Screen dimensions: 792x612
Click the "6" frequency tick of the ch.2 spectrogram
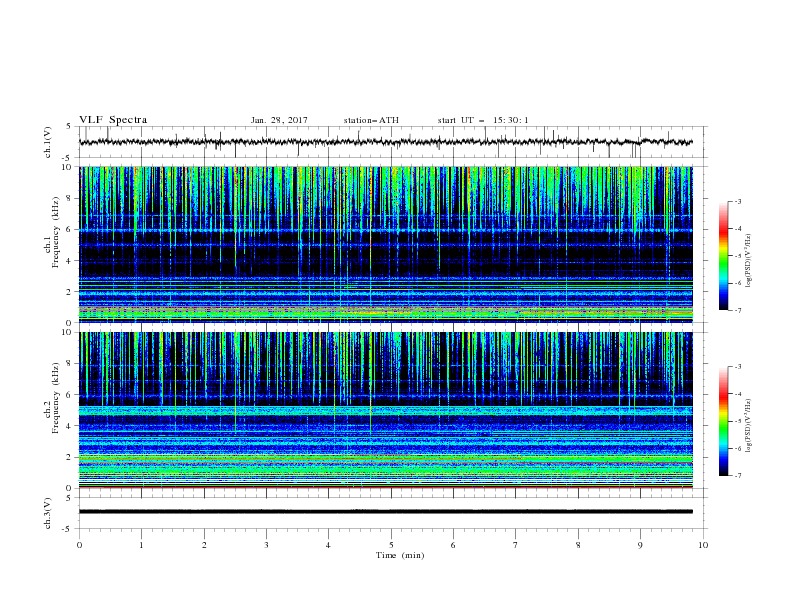(70, 395)
